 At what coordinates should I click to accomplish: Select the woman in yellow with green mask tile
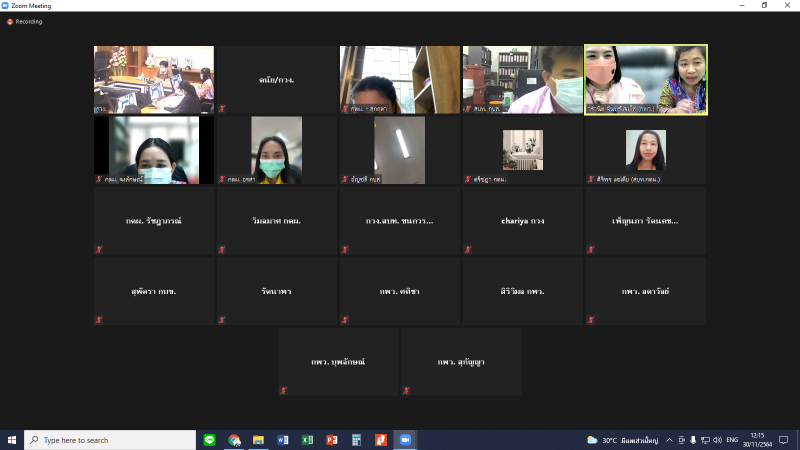(277, 150)
